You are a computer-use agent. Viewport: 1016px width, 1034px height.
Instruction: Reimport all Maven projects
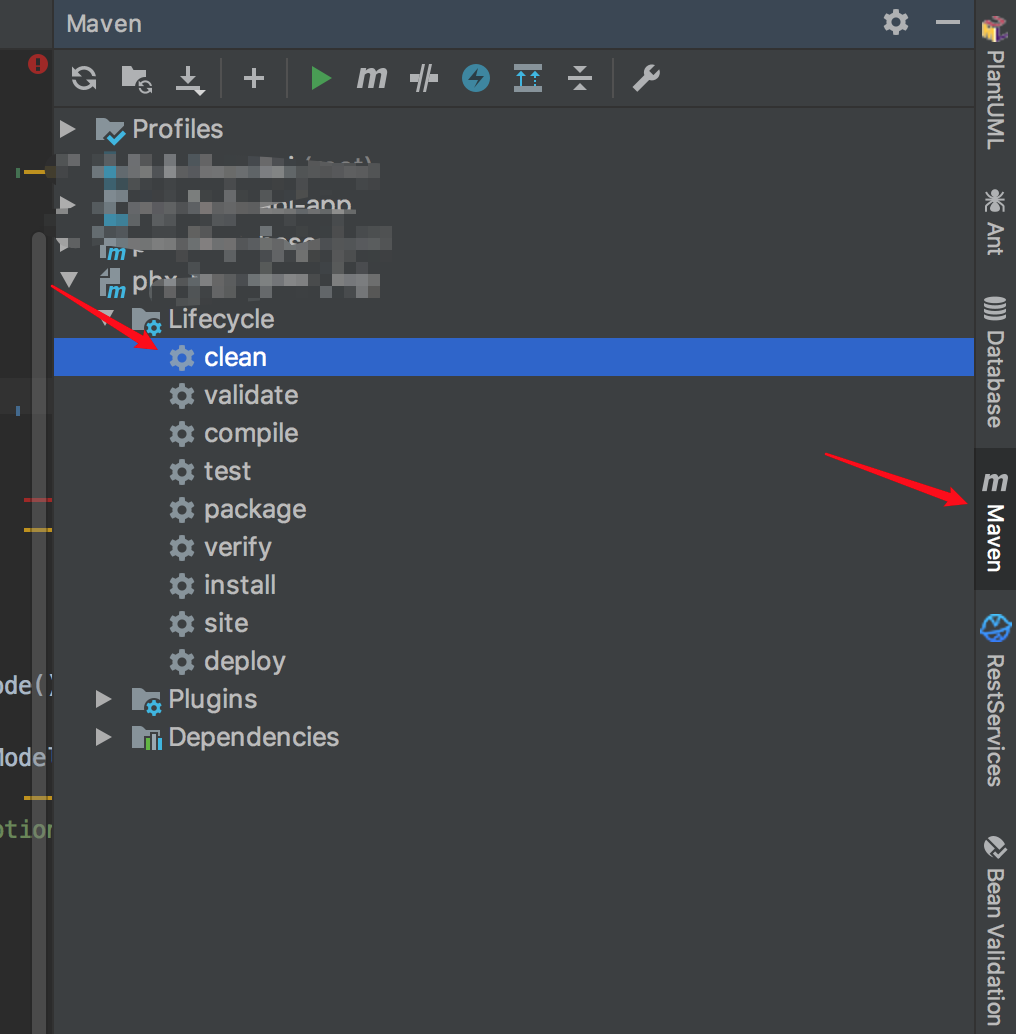click(83, 78)
